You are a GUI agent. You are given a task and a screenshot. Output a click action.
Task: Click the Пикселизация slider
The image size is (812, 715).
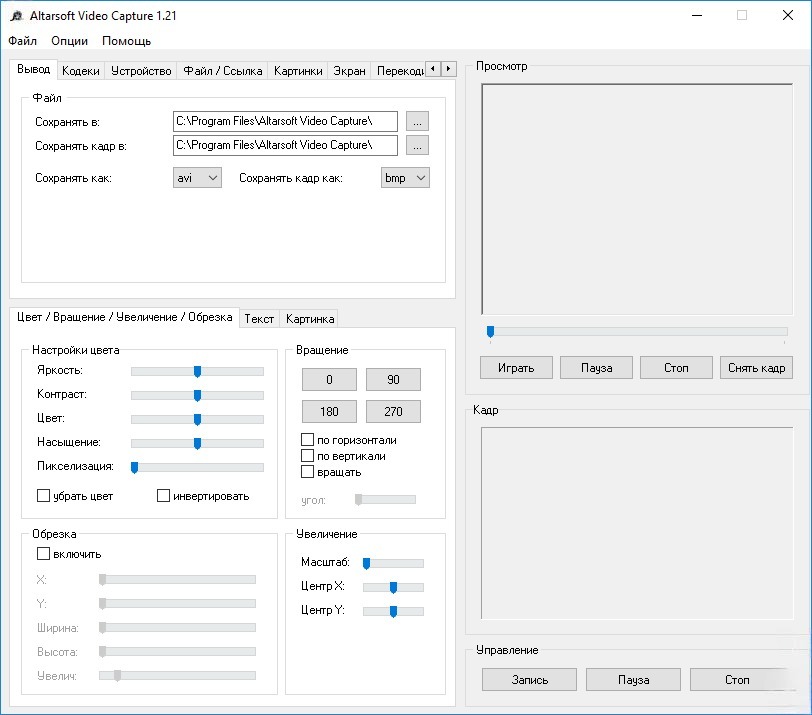[x=197, y=467]
